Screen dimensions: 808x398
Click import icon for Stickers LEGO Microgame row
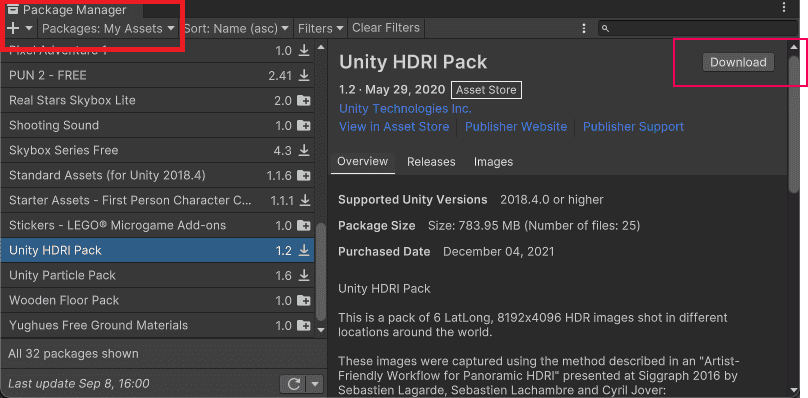point(304,225)
